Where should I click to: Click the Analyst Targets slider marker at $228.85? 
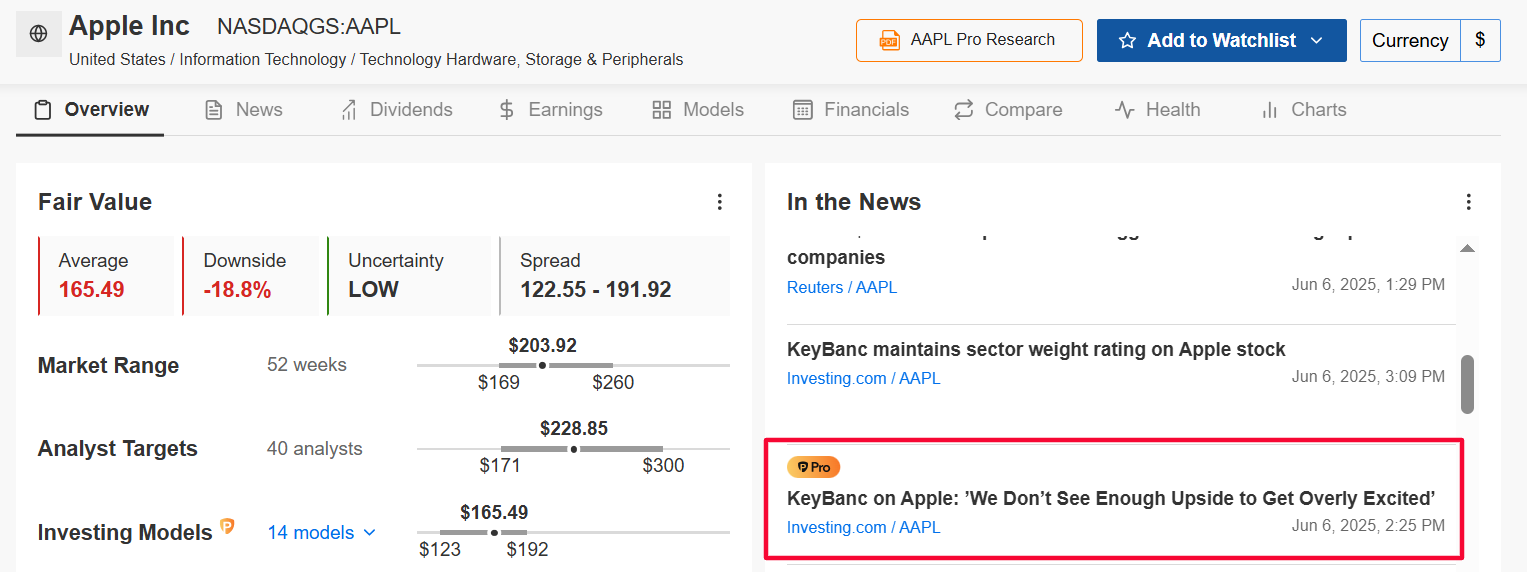(574, 449)
